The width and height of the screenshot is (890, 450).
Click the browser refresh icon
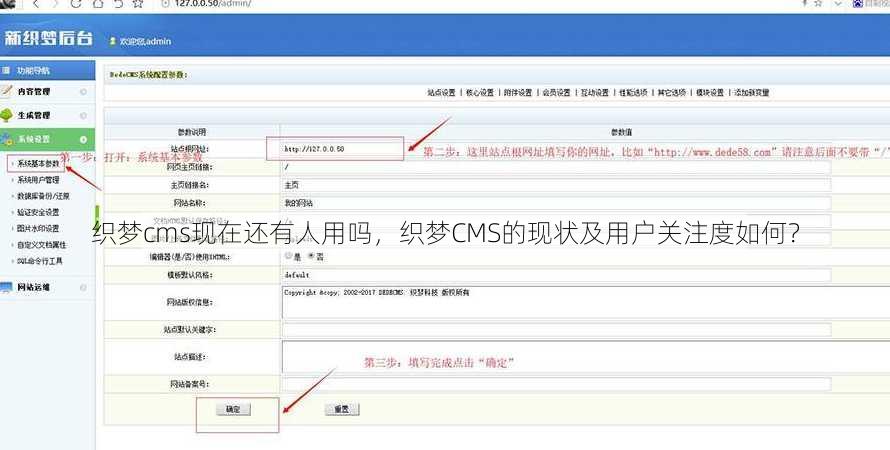(75, 3)
